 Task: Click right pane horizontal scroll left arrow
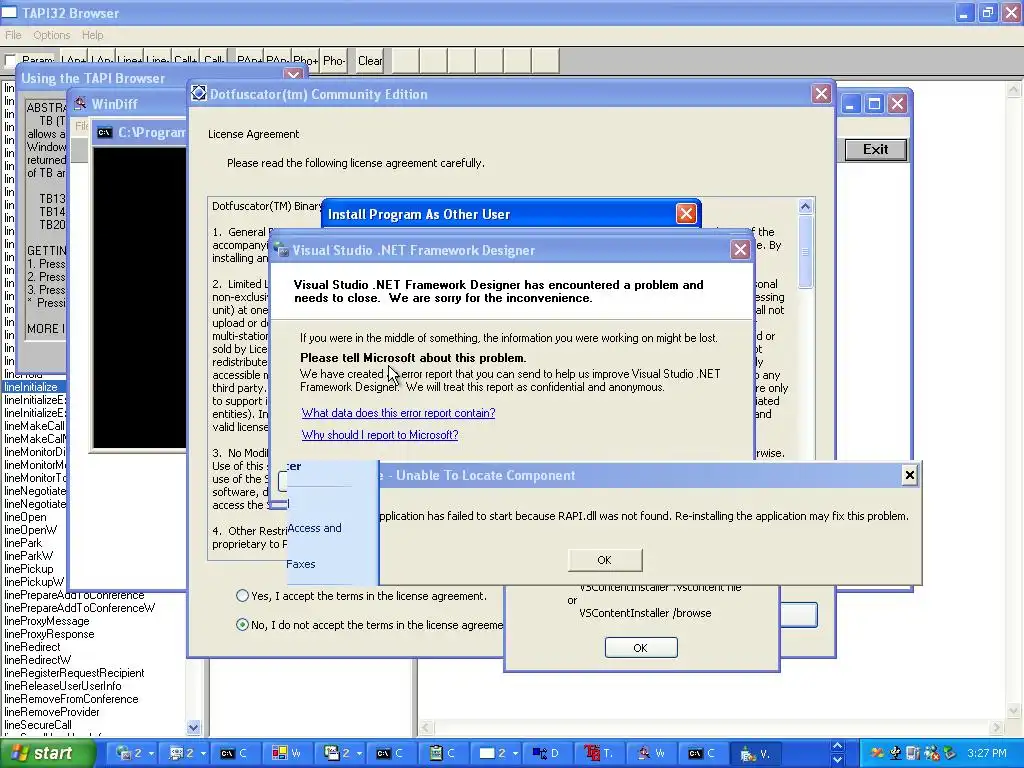(x=425, y=727)
